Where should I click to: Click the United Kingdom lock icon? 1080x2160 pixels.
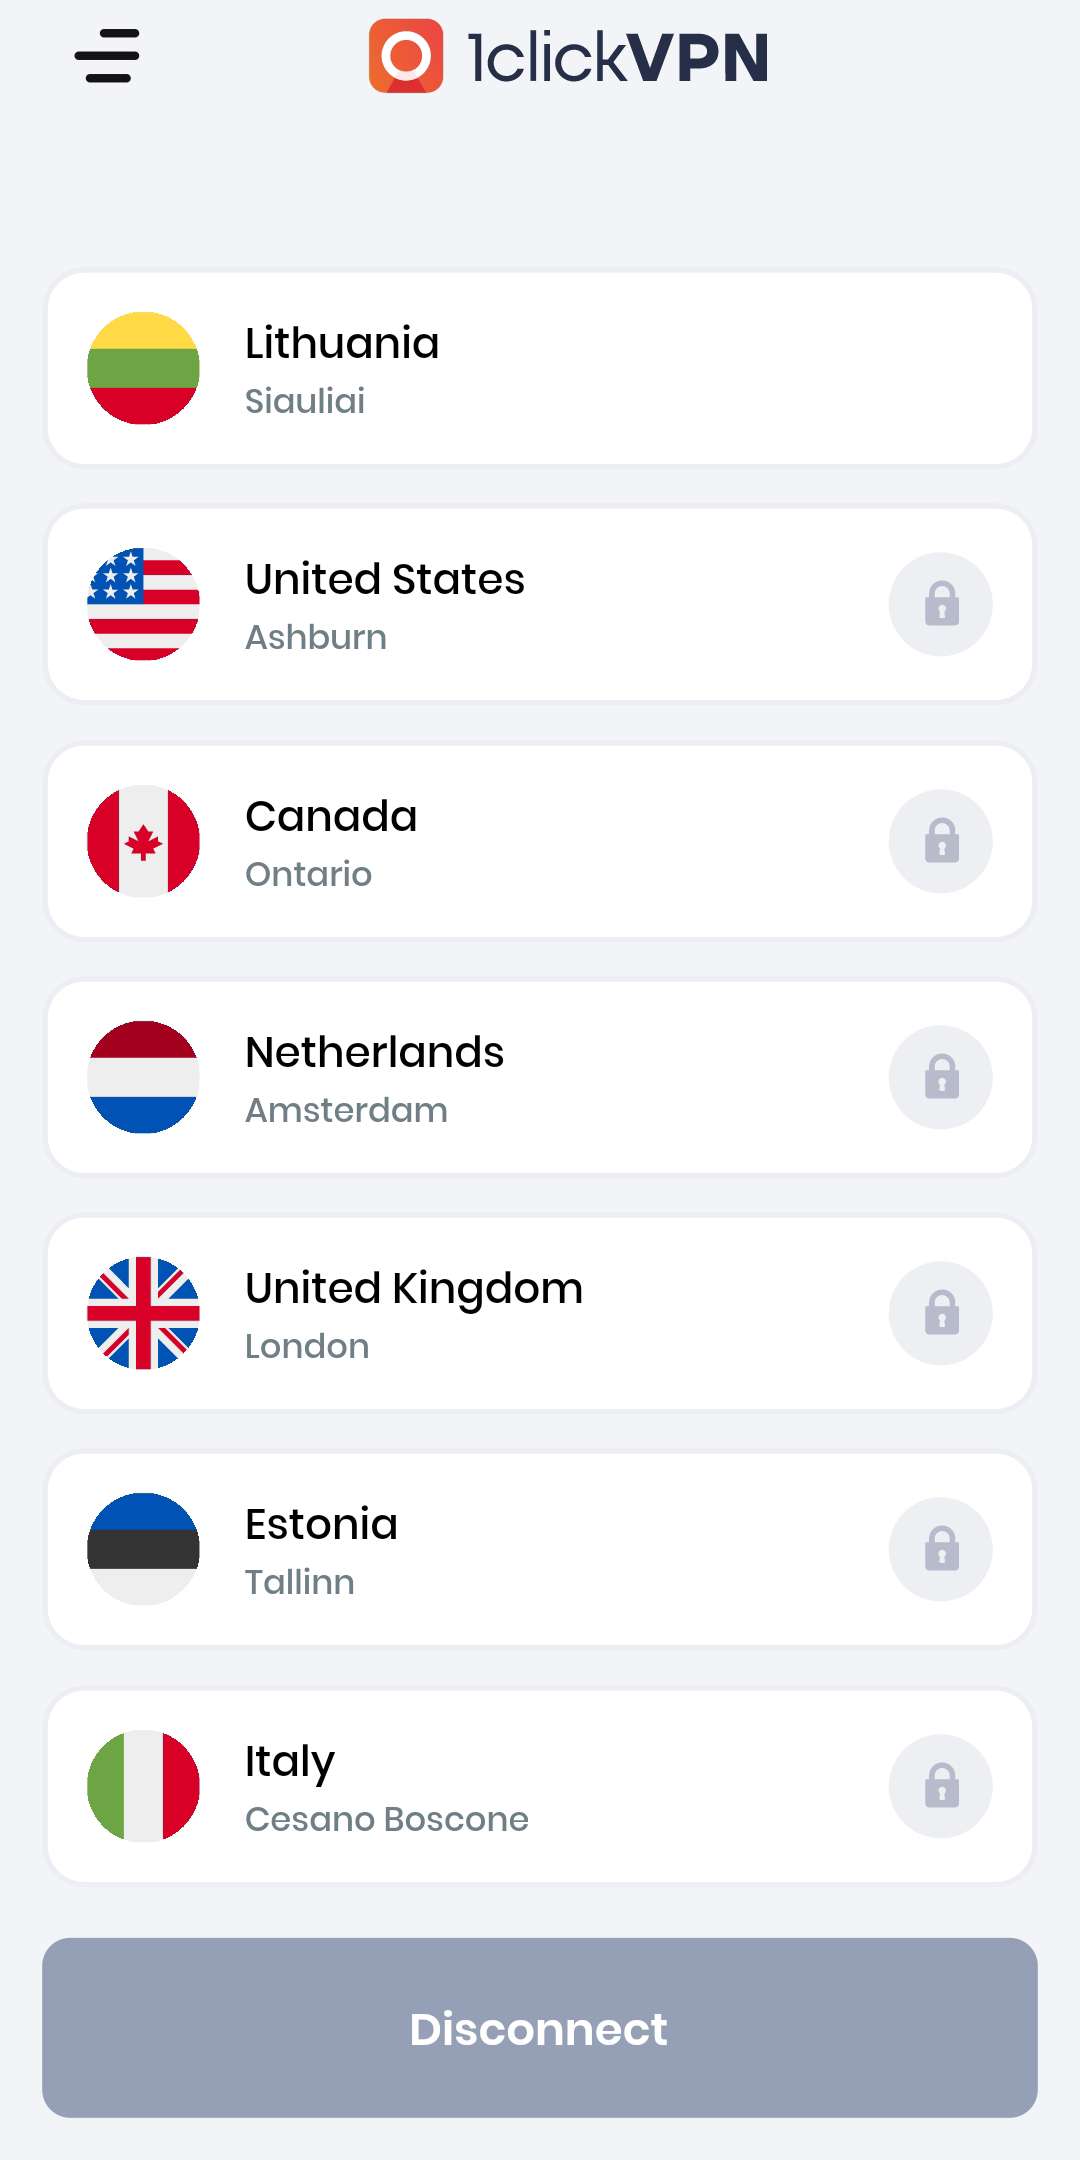pyautogui.click(x=940, y=1313)
